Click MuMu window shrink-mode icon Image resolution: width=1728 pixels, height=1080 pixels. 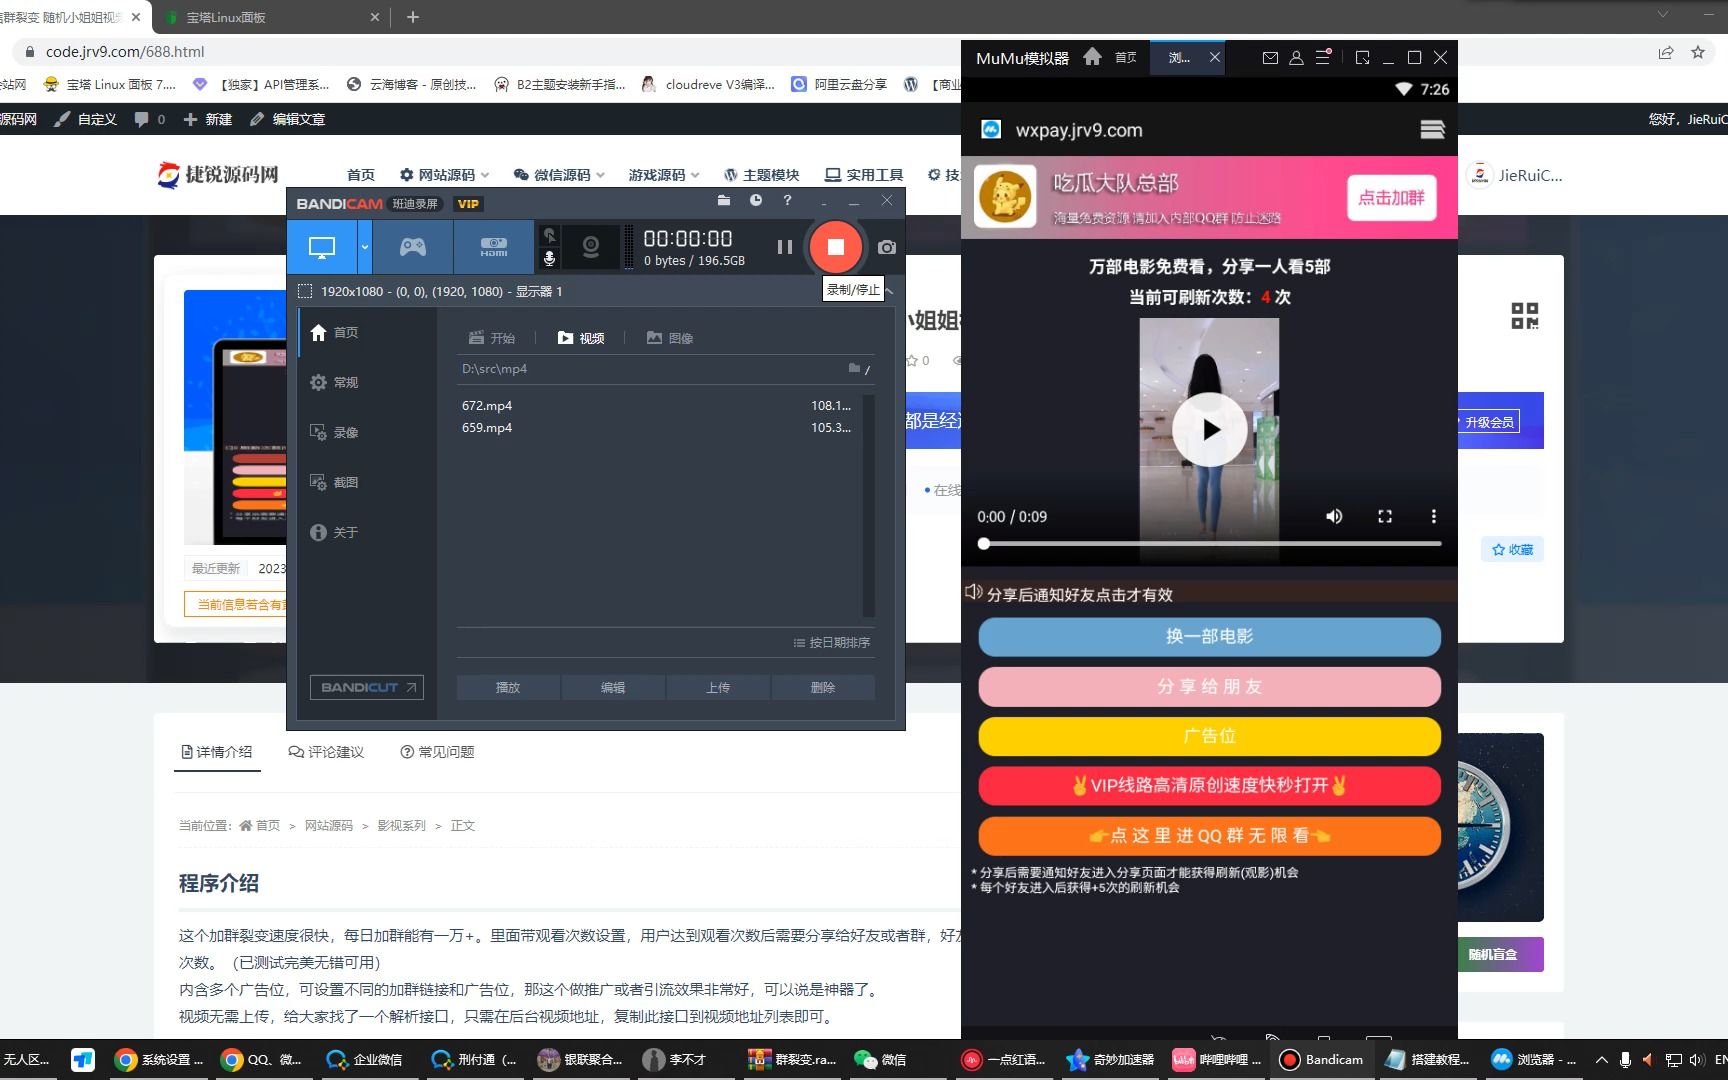click(1362, 58)
